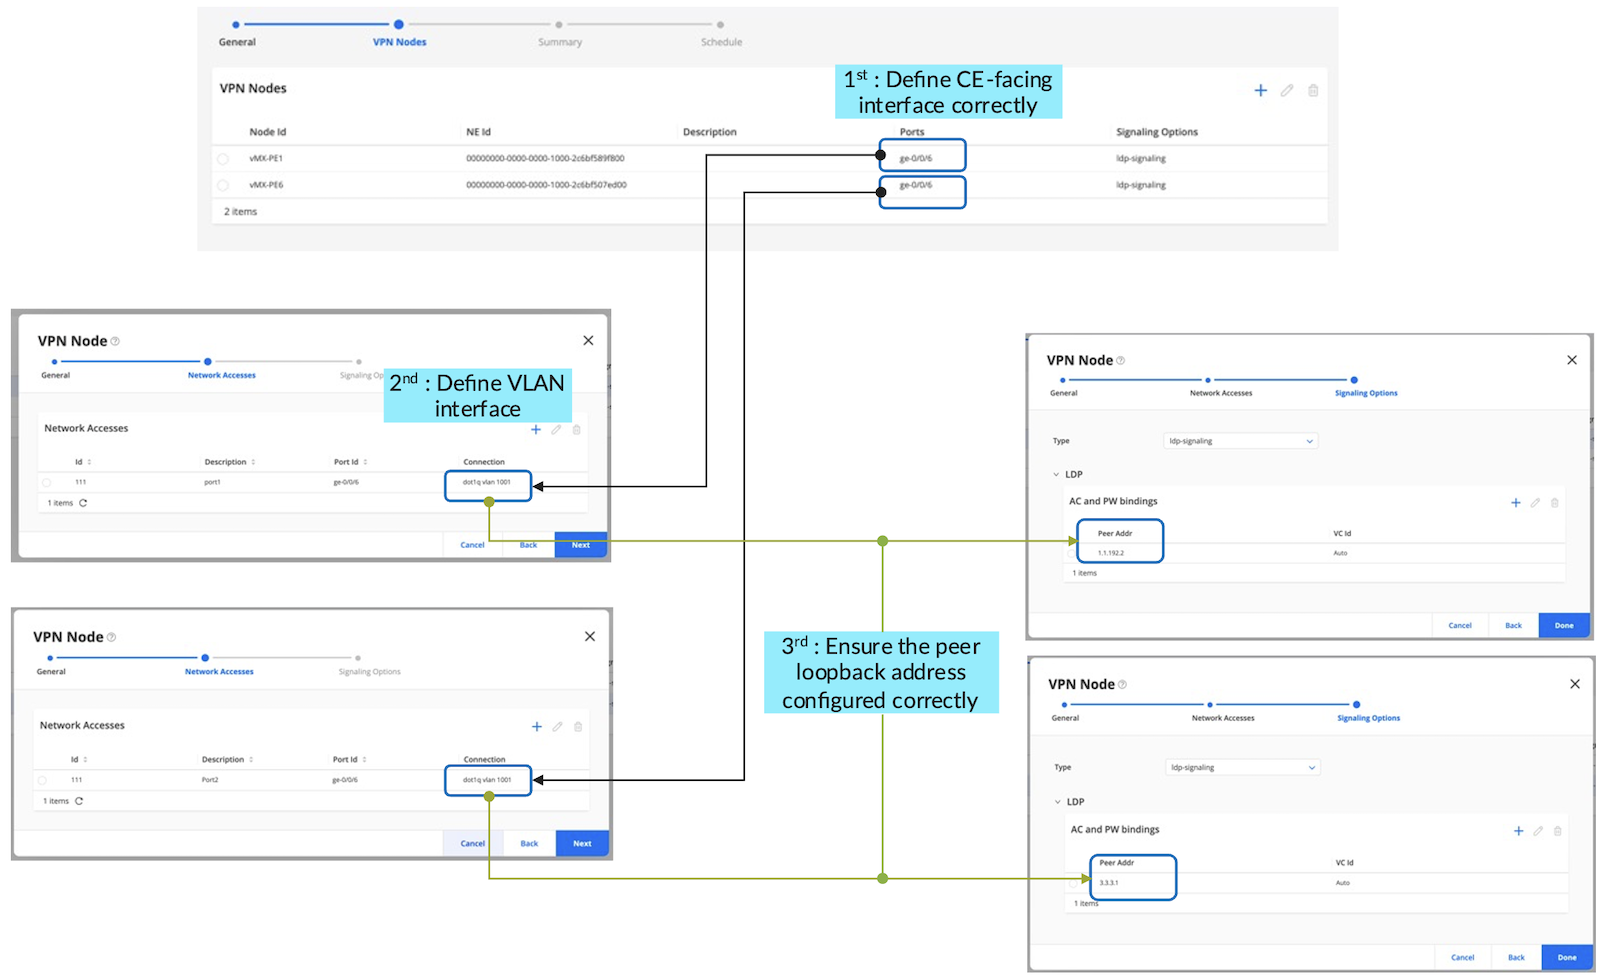Image resolution: width=1600 pixels, height=978 pixels.
Task: Click edit pencil in the port1 Network Accesses dialog
Action: (x=556, y=429)
